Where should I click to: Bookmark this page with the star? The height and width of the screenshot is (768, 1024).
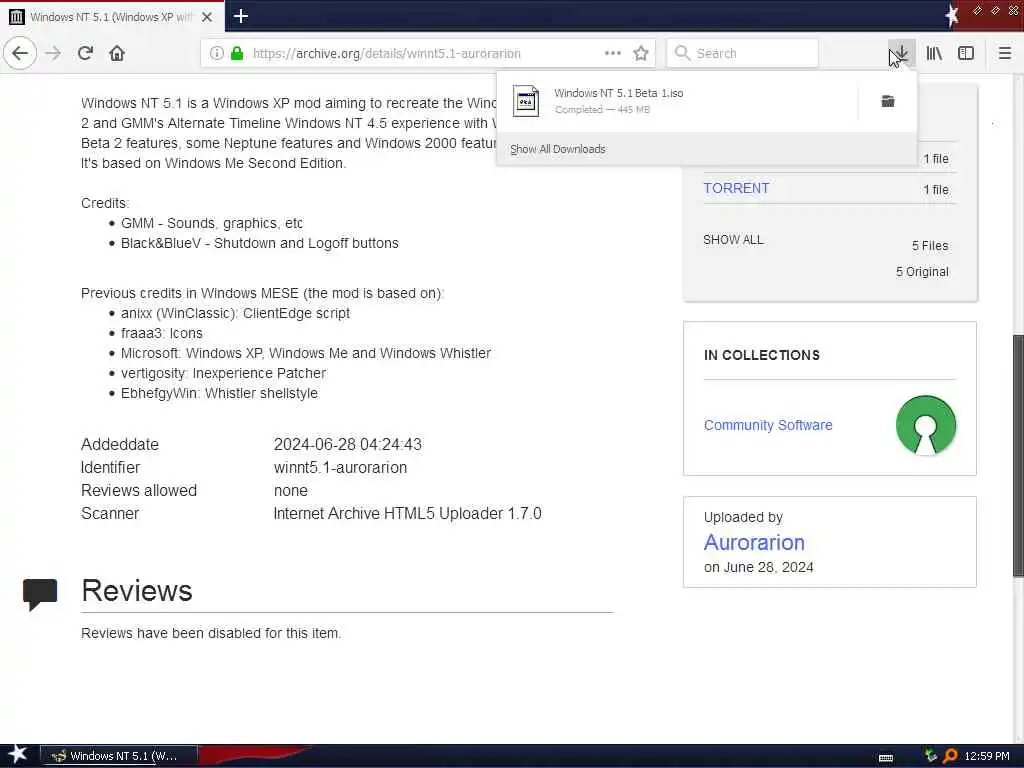641,53
